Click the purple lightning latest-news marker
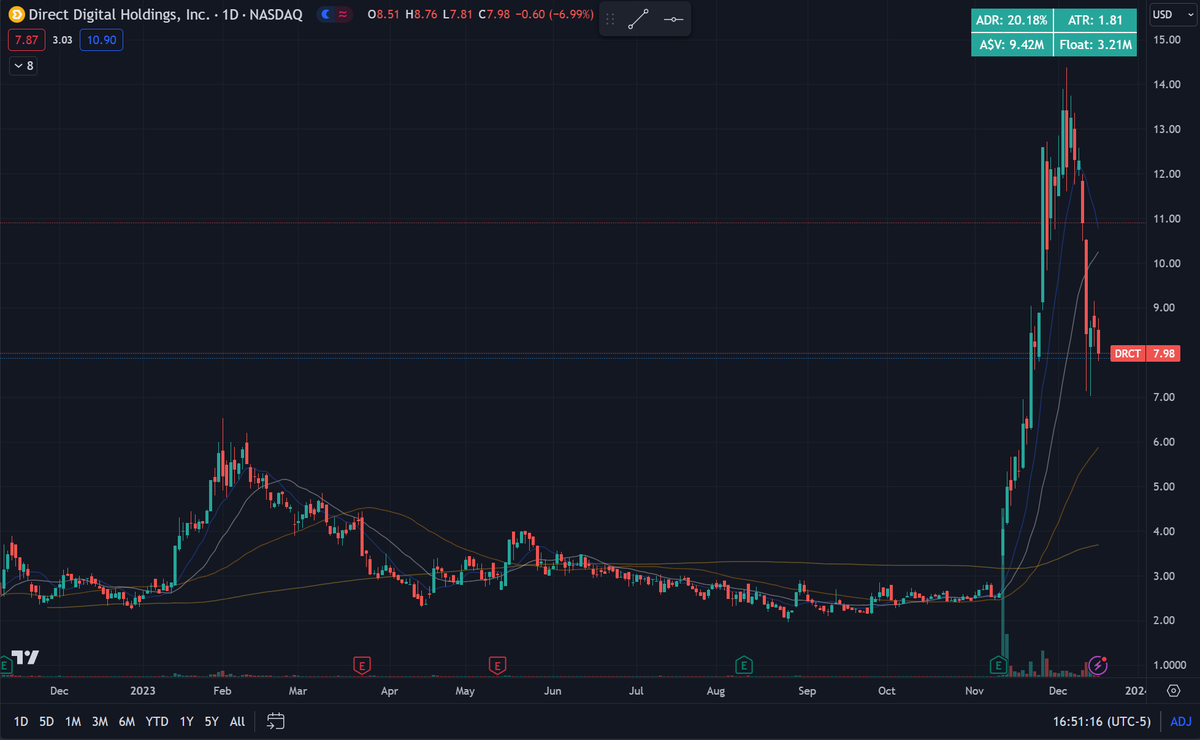 [1098, 664]
